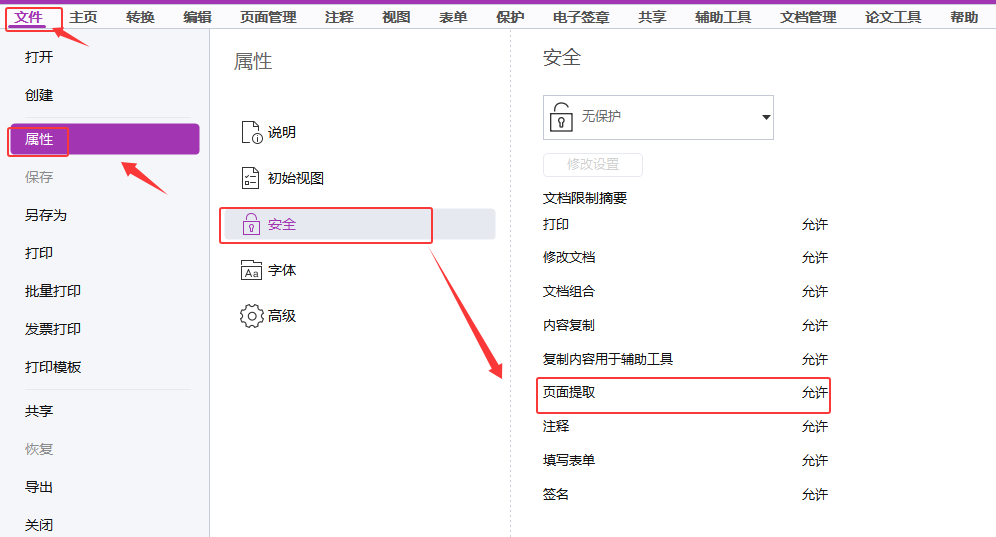Expand the 无保护 security dropdown arrow
This screenshot has width=996, height=537.
766,117
